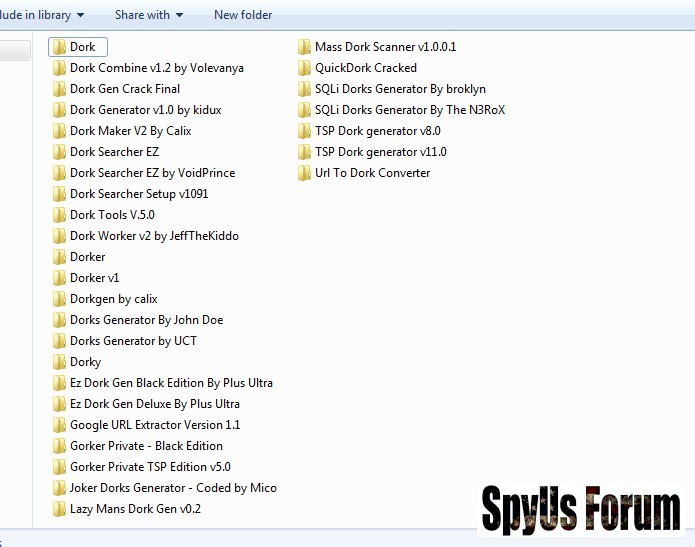This screenshot has height=547, width=695.
Task: Click the TSP Dork generator v8.0 folder icon
Action: pyautogui.click(x=304, y=131)
